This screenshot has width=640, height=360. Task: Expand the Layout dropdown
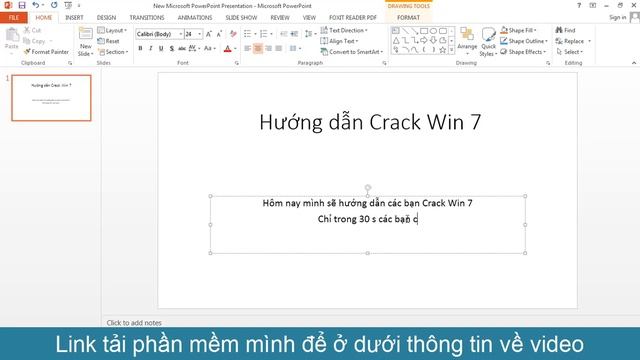click(112, 30)
